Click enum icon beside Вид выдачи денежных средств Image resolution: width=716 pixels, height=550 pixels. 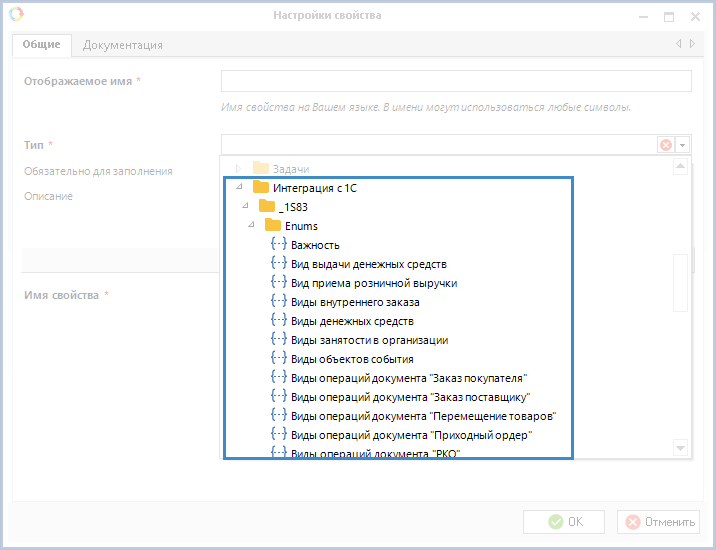coord(279,263)
